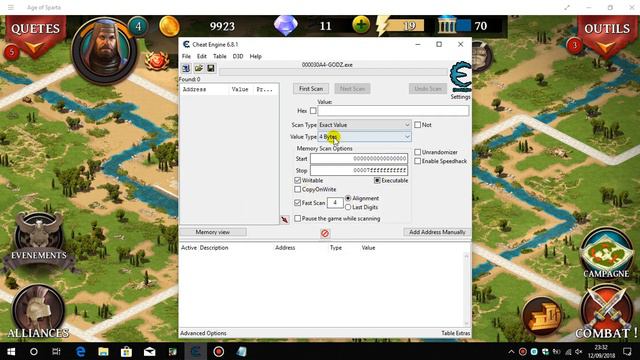Open the process list computer icon

point(186,69)
